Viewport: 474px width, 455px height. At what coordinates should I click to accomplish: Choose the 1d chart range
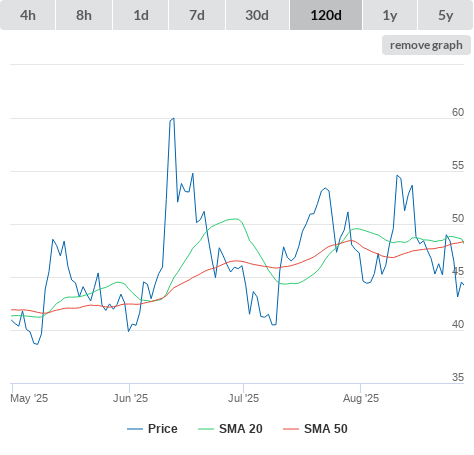coord(141,15)
